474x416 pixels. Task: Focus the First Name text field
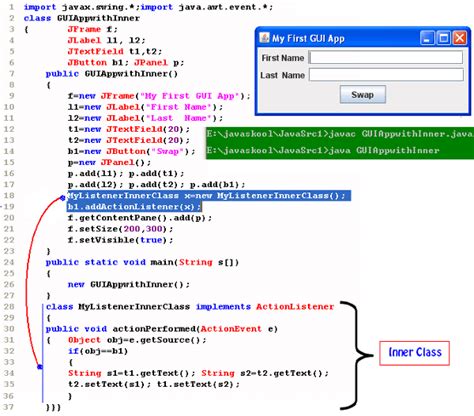386,57
